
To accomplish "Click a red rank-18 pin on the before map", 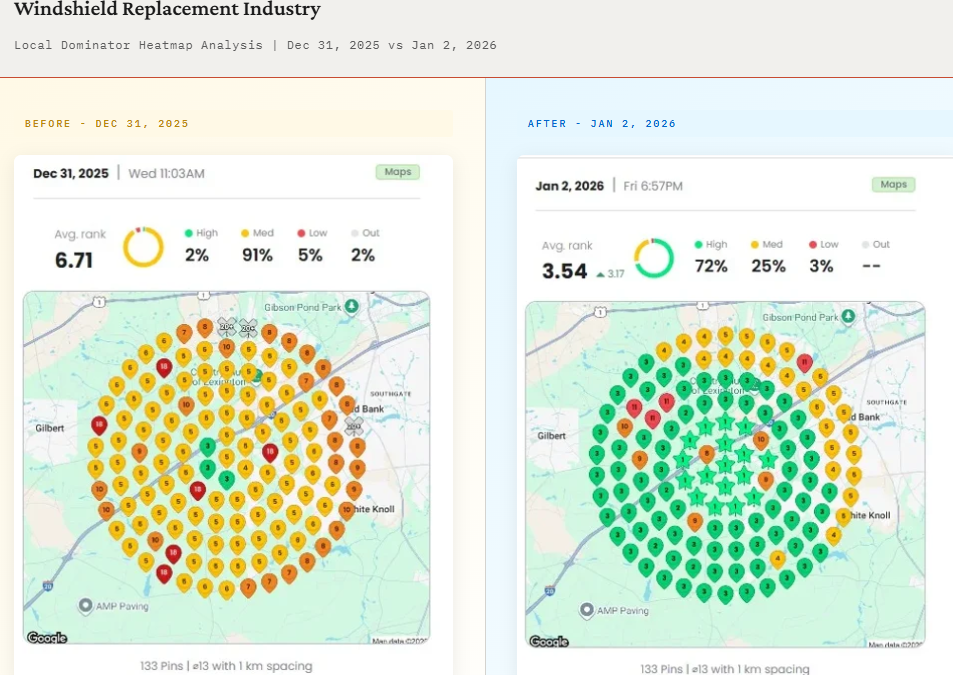I will [99, 424].
